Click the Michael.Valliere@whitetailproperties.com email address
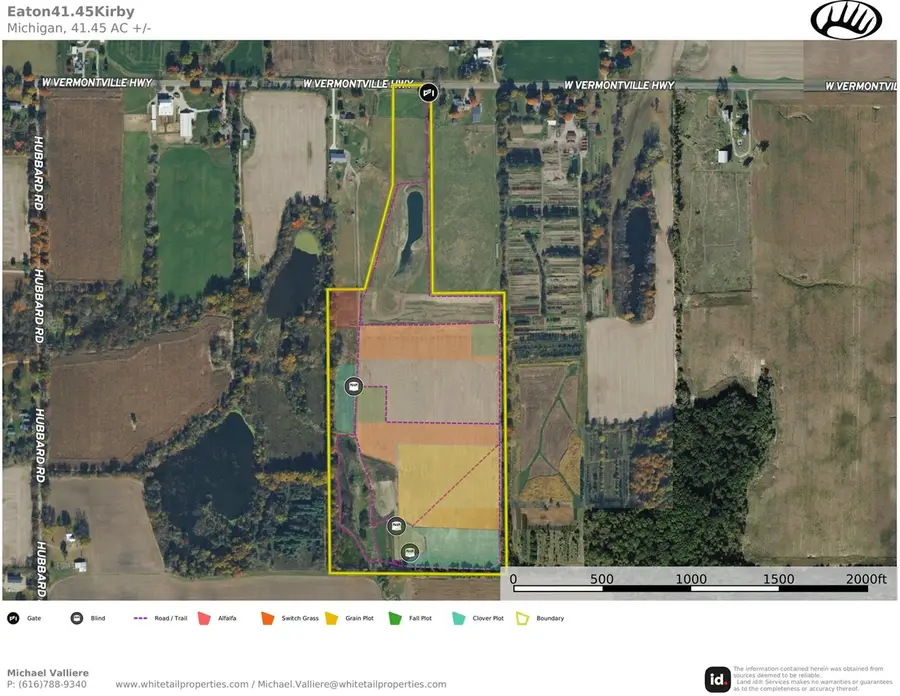The width and height of the screenshot is (900, 696). [352, 684]
